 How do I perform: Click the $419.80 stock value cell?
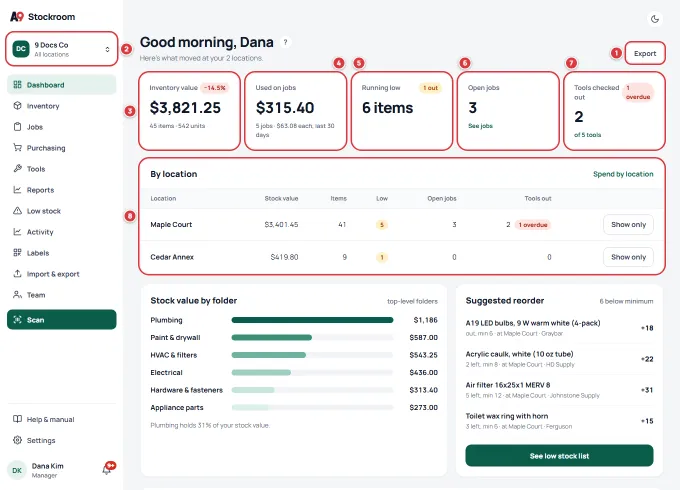(x=284, y=257)
